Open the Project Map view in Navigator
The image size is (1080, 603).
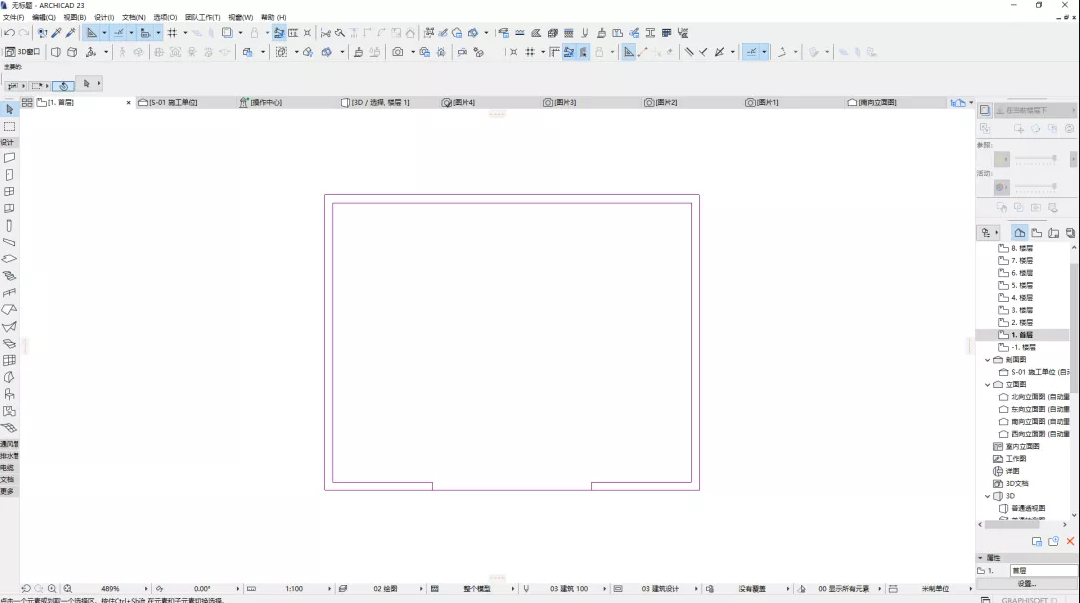click(1019, 233)
